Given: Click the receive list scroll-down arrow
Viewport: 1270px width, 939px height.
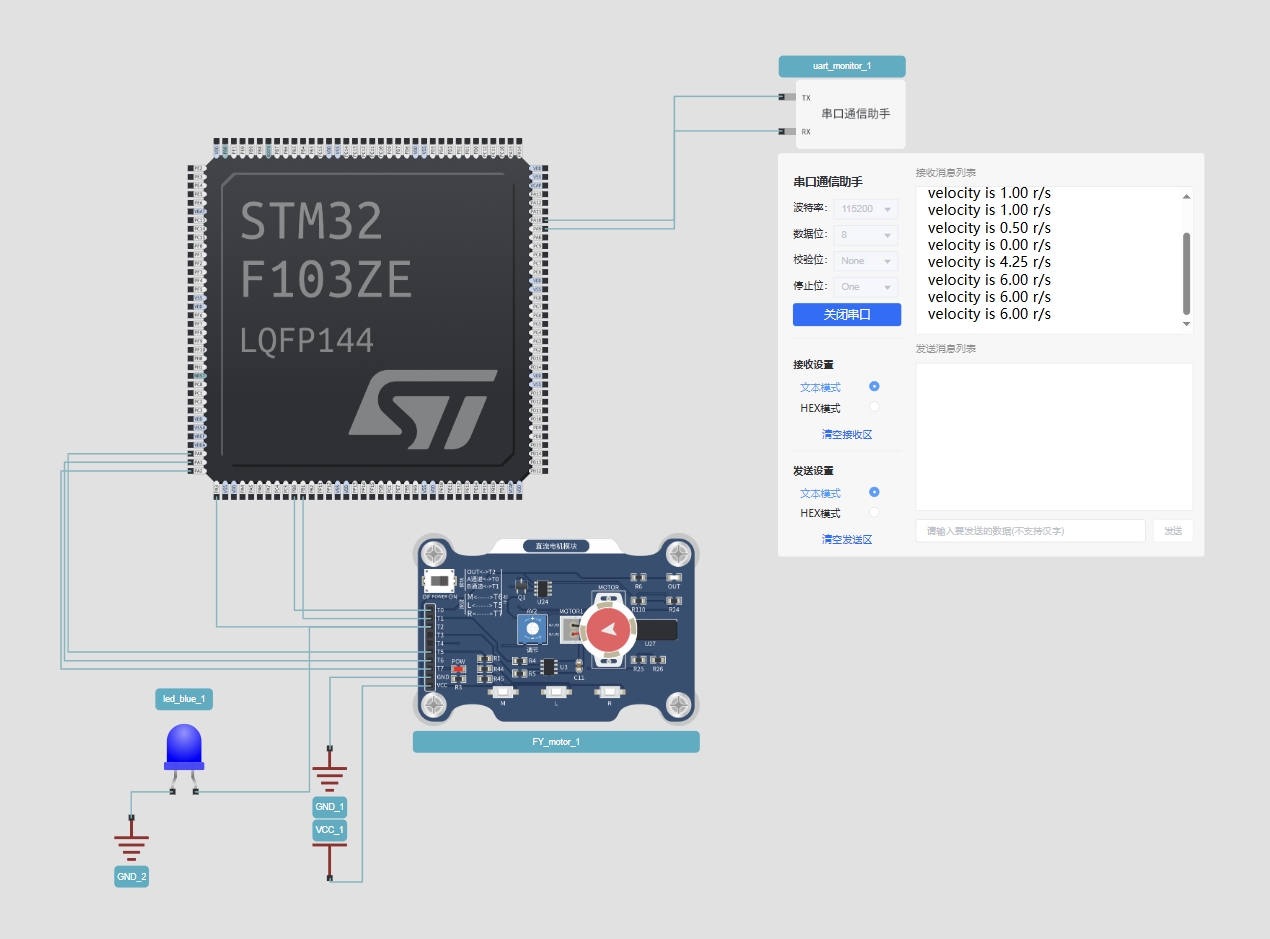Looking at the screenshot, I should point(1187,324).
